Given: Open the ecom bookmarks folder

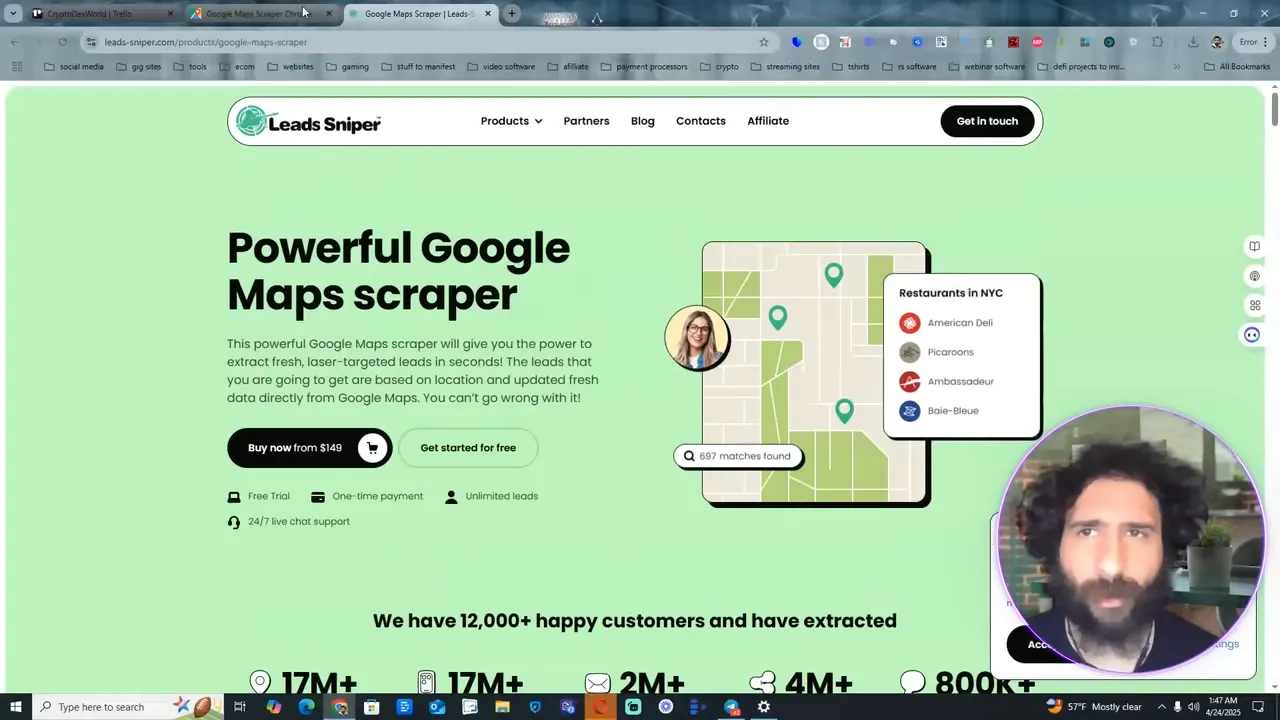Looking at the screenshot, I should (x=237, y=67).
